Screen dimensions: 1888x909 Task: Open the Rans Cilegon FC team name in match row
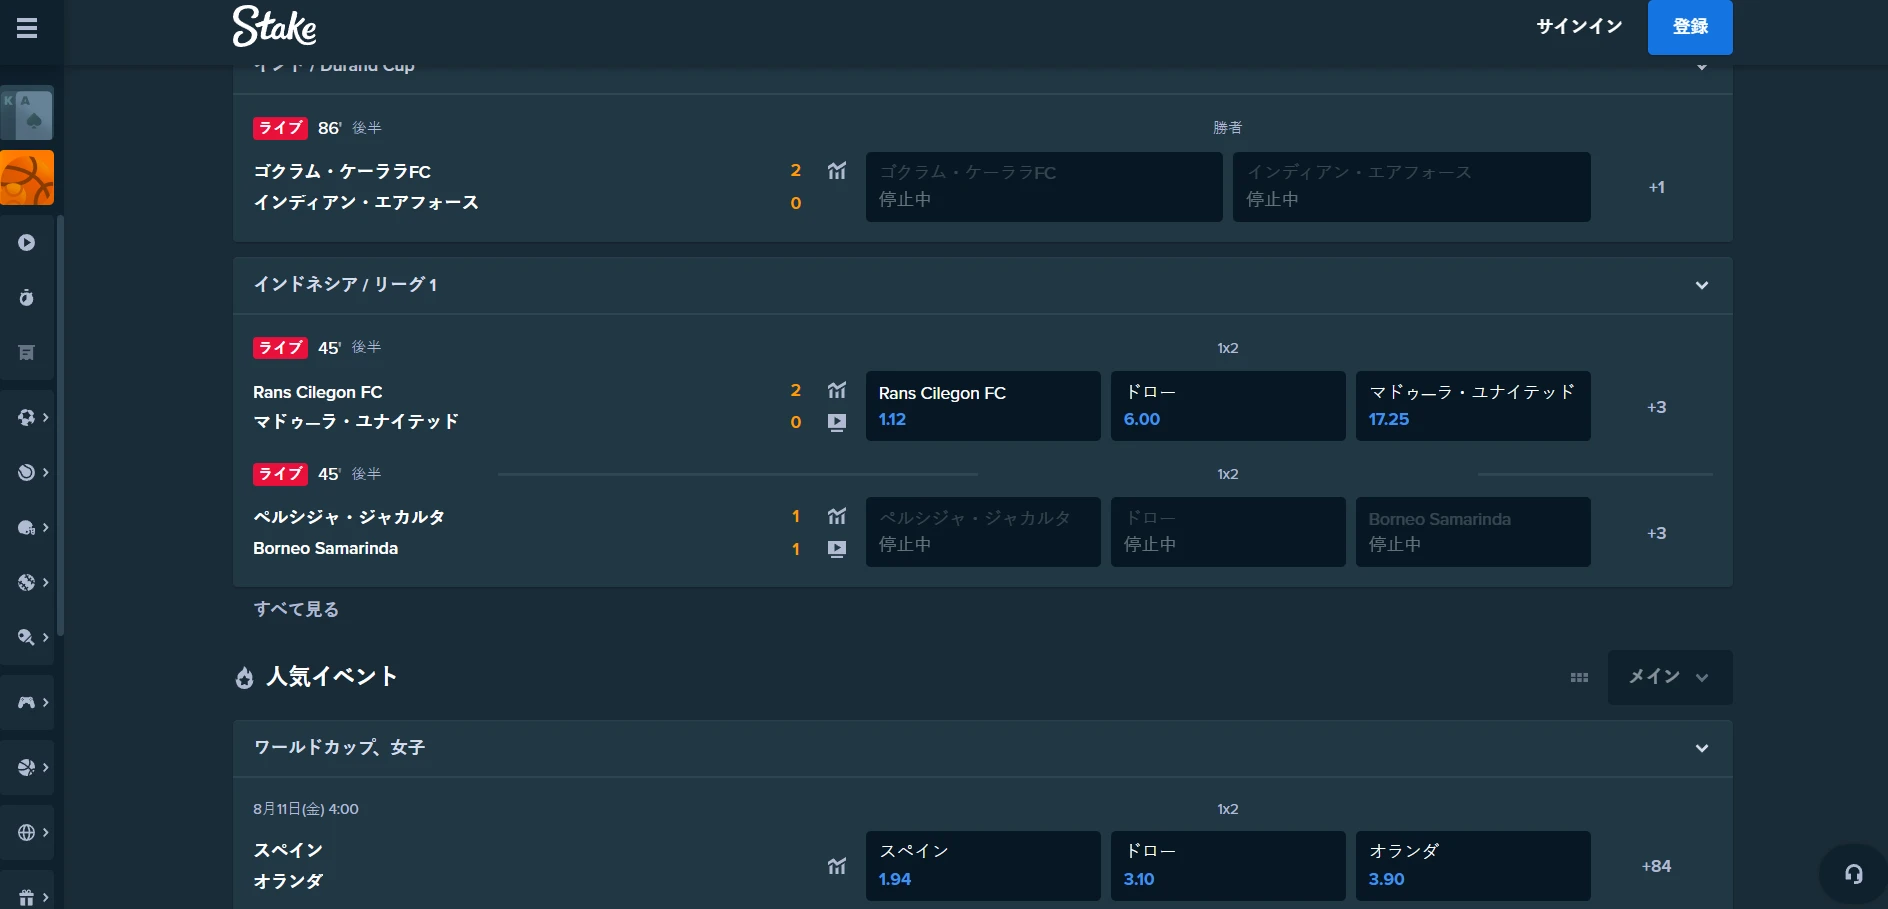(x=318, y=392)
